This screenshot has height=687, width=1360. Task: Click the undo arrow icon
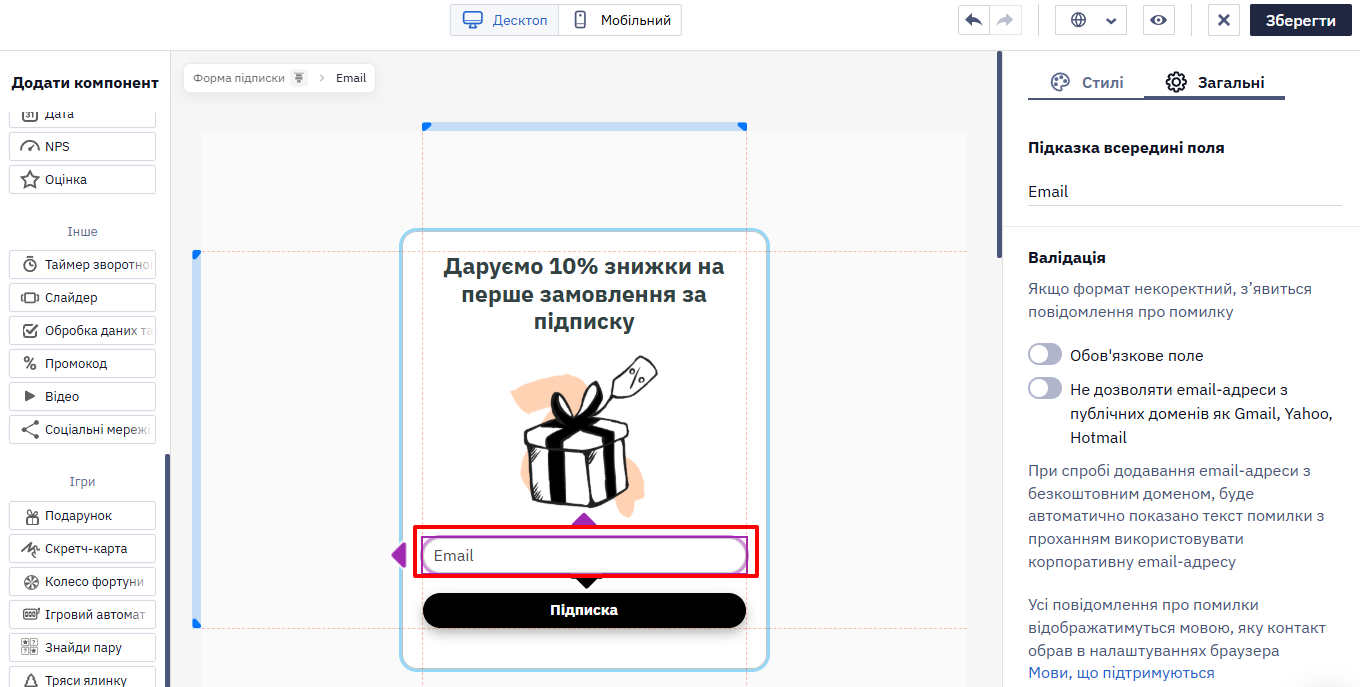tap(973, 20)
